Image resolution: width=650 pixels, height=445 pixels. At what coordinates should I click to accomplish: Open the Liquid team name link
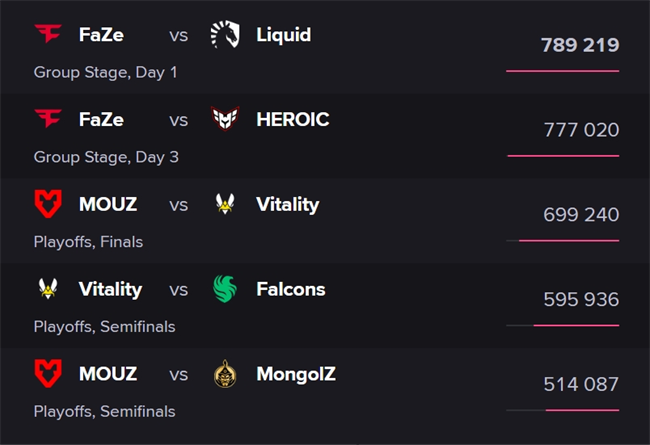point(284,34)
